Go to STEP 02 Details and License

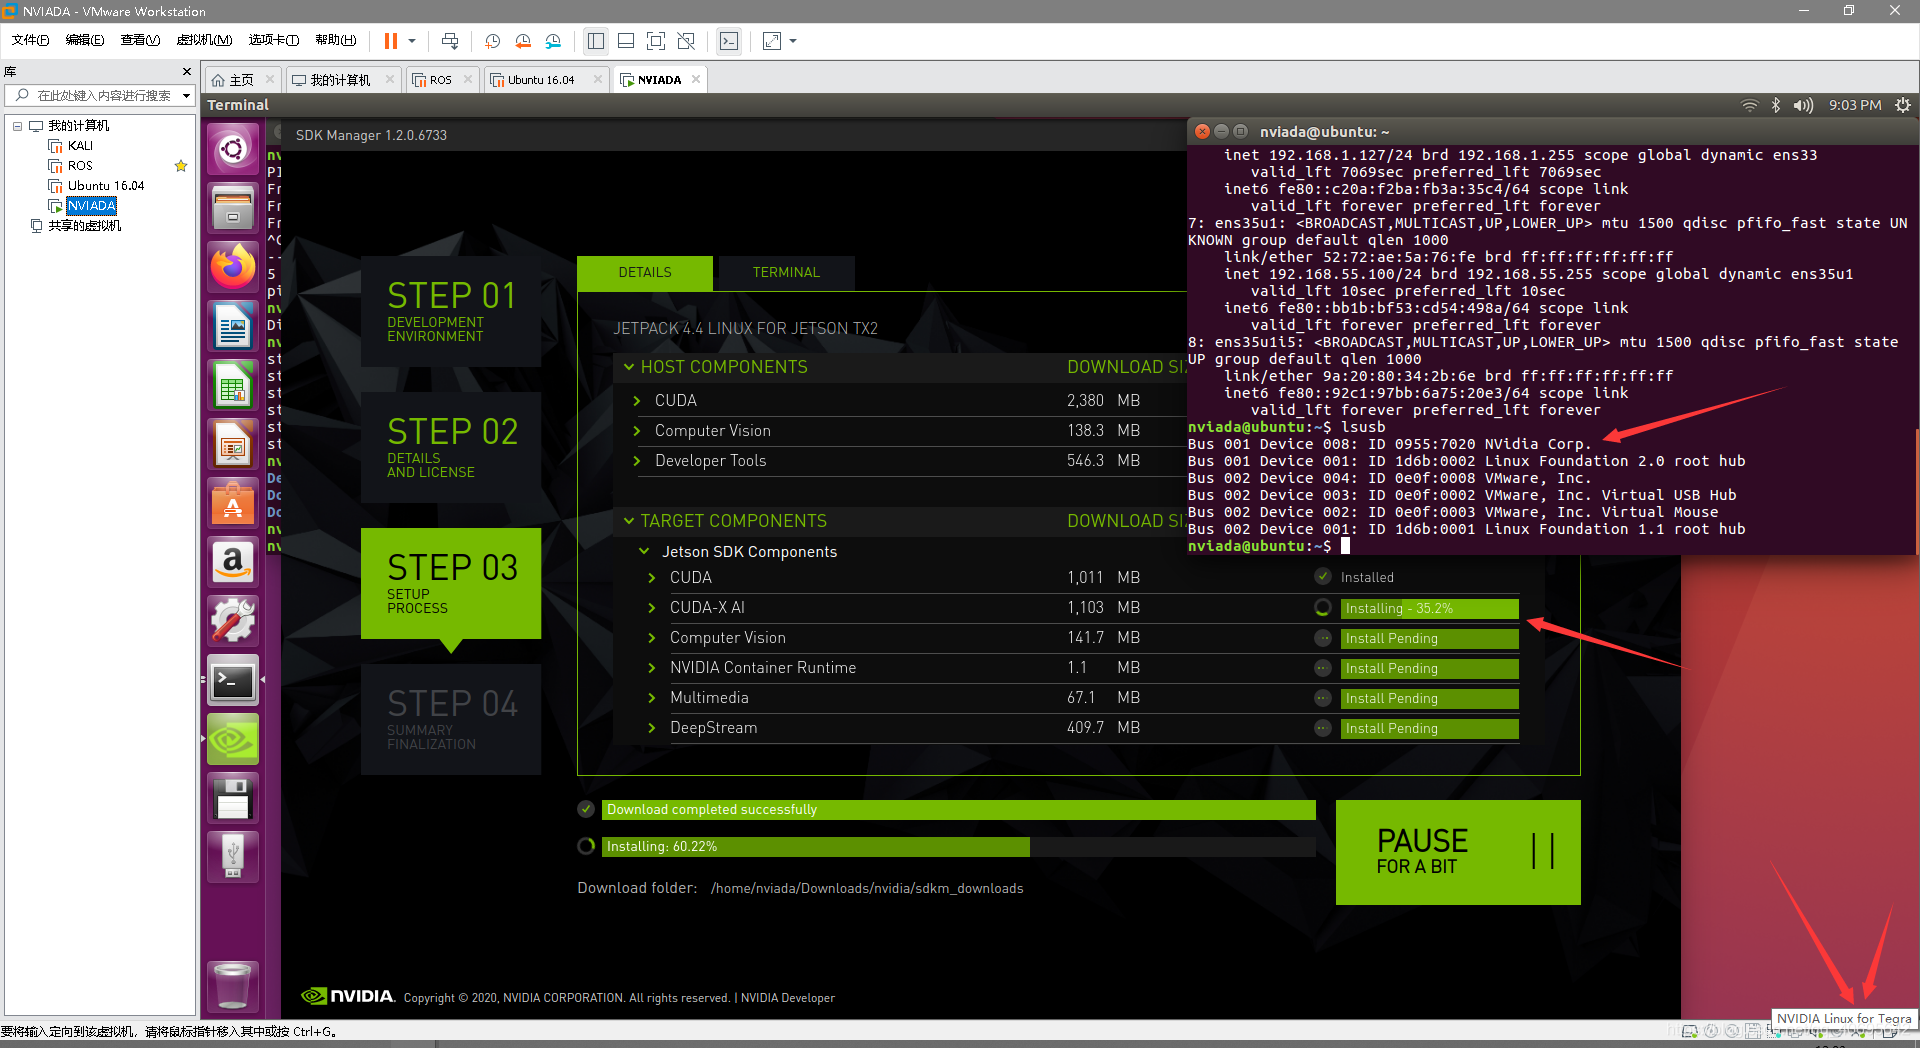[x=451, y=447]
